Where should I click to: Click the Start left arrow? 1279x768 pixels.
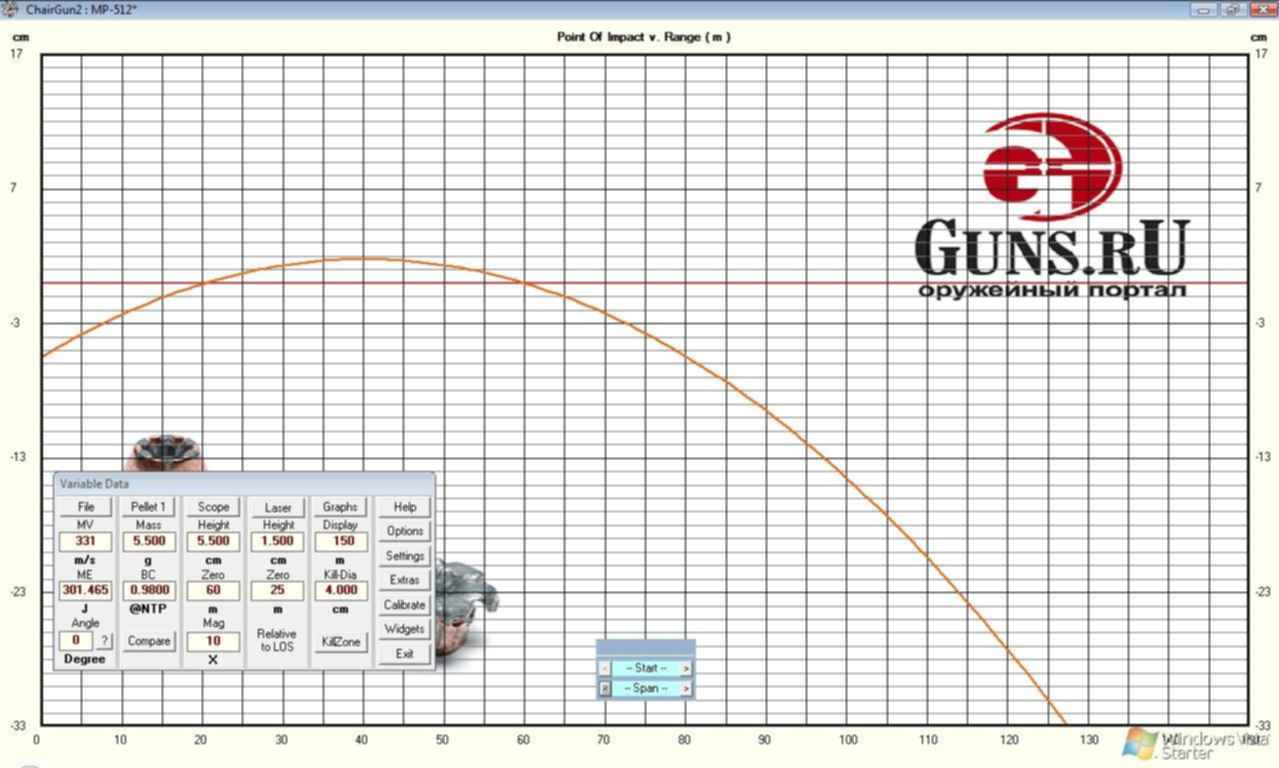pyautogui.click(x=604, y=668)
